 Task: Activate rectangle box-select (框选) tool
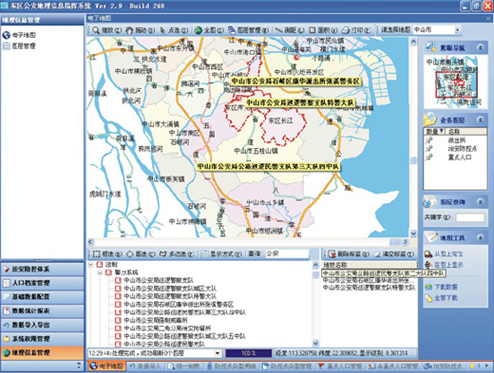pos(107,254)
